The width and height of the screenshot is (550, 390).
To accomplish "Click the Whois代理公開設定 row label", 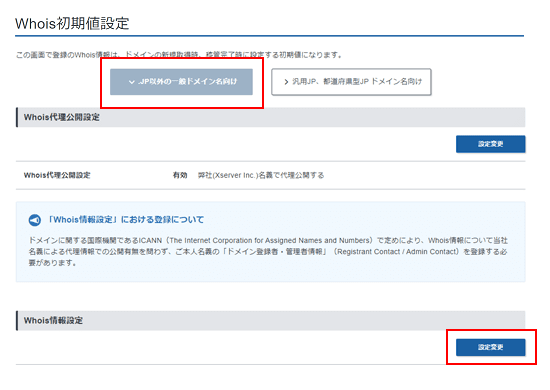I will (57, 175).
